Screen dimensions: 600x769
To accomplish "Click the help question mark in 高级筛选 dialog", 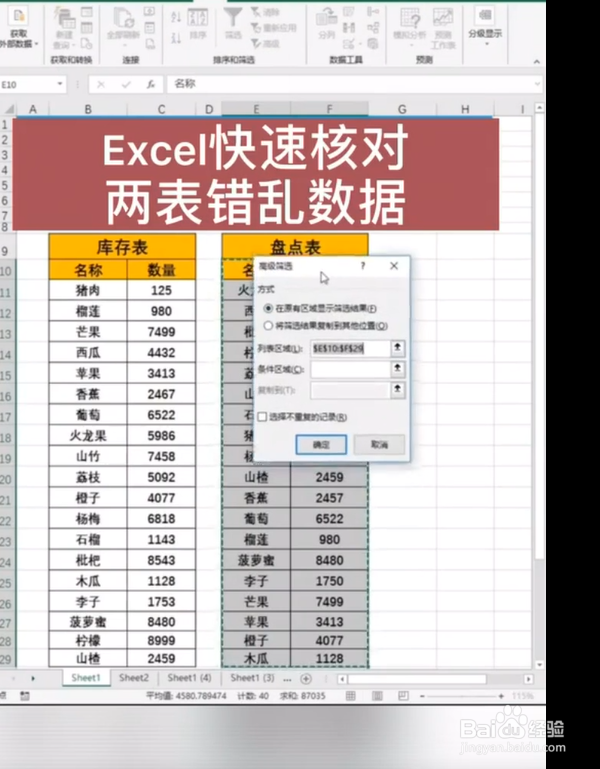I will 363,266.
